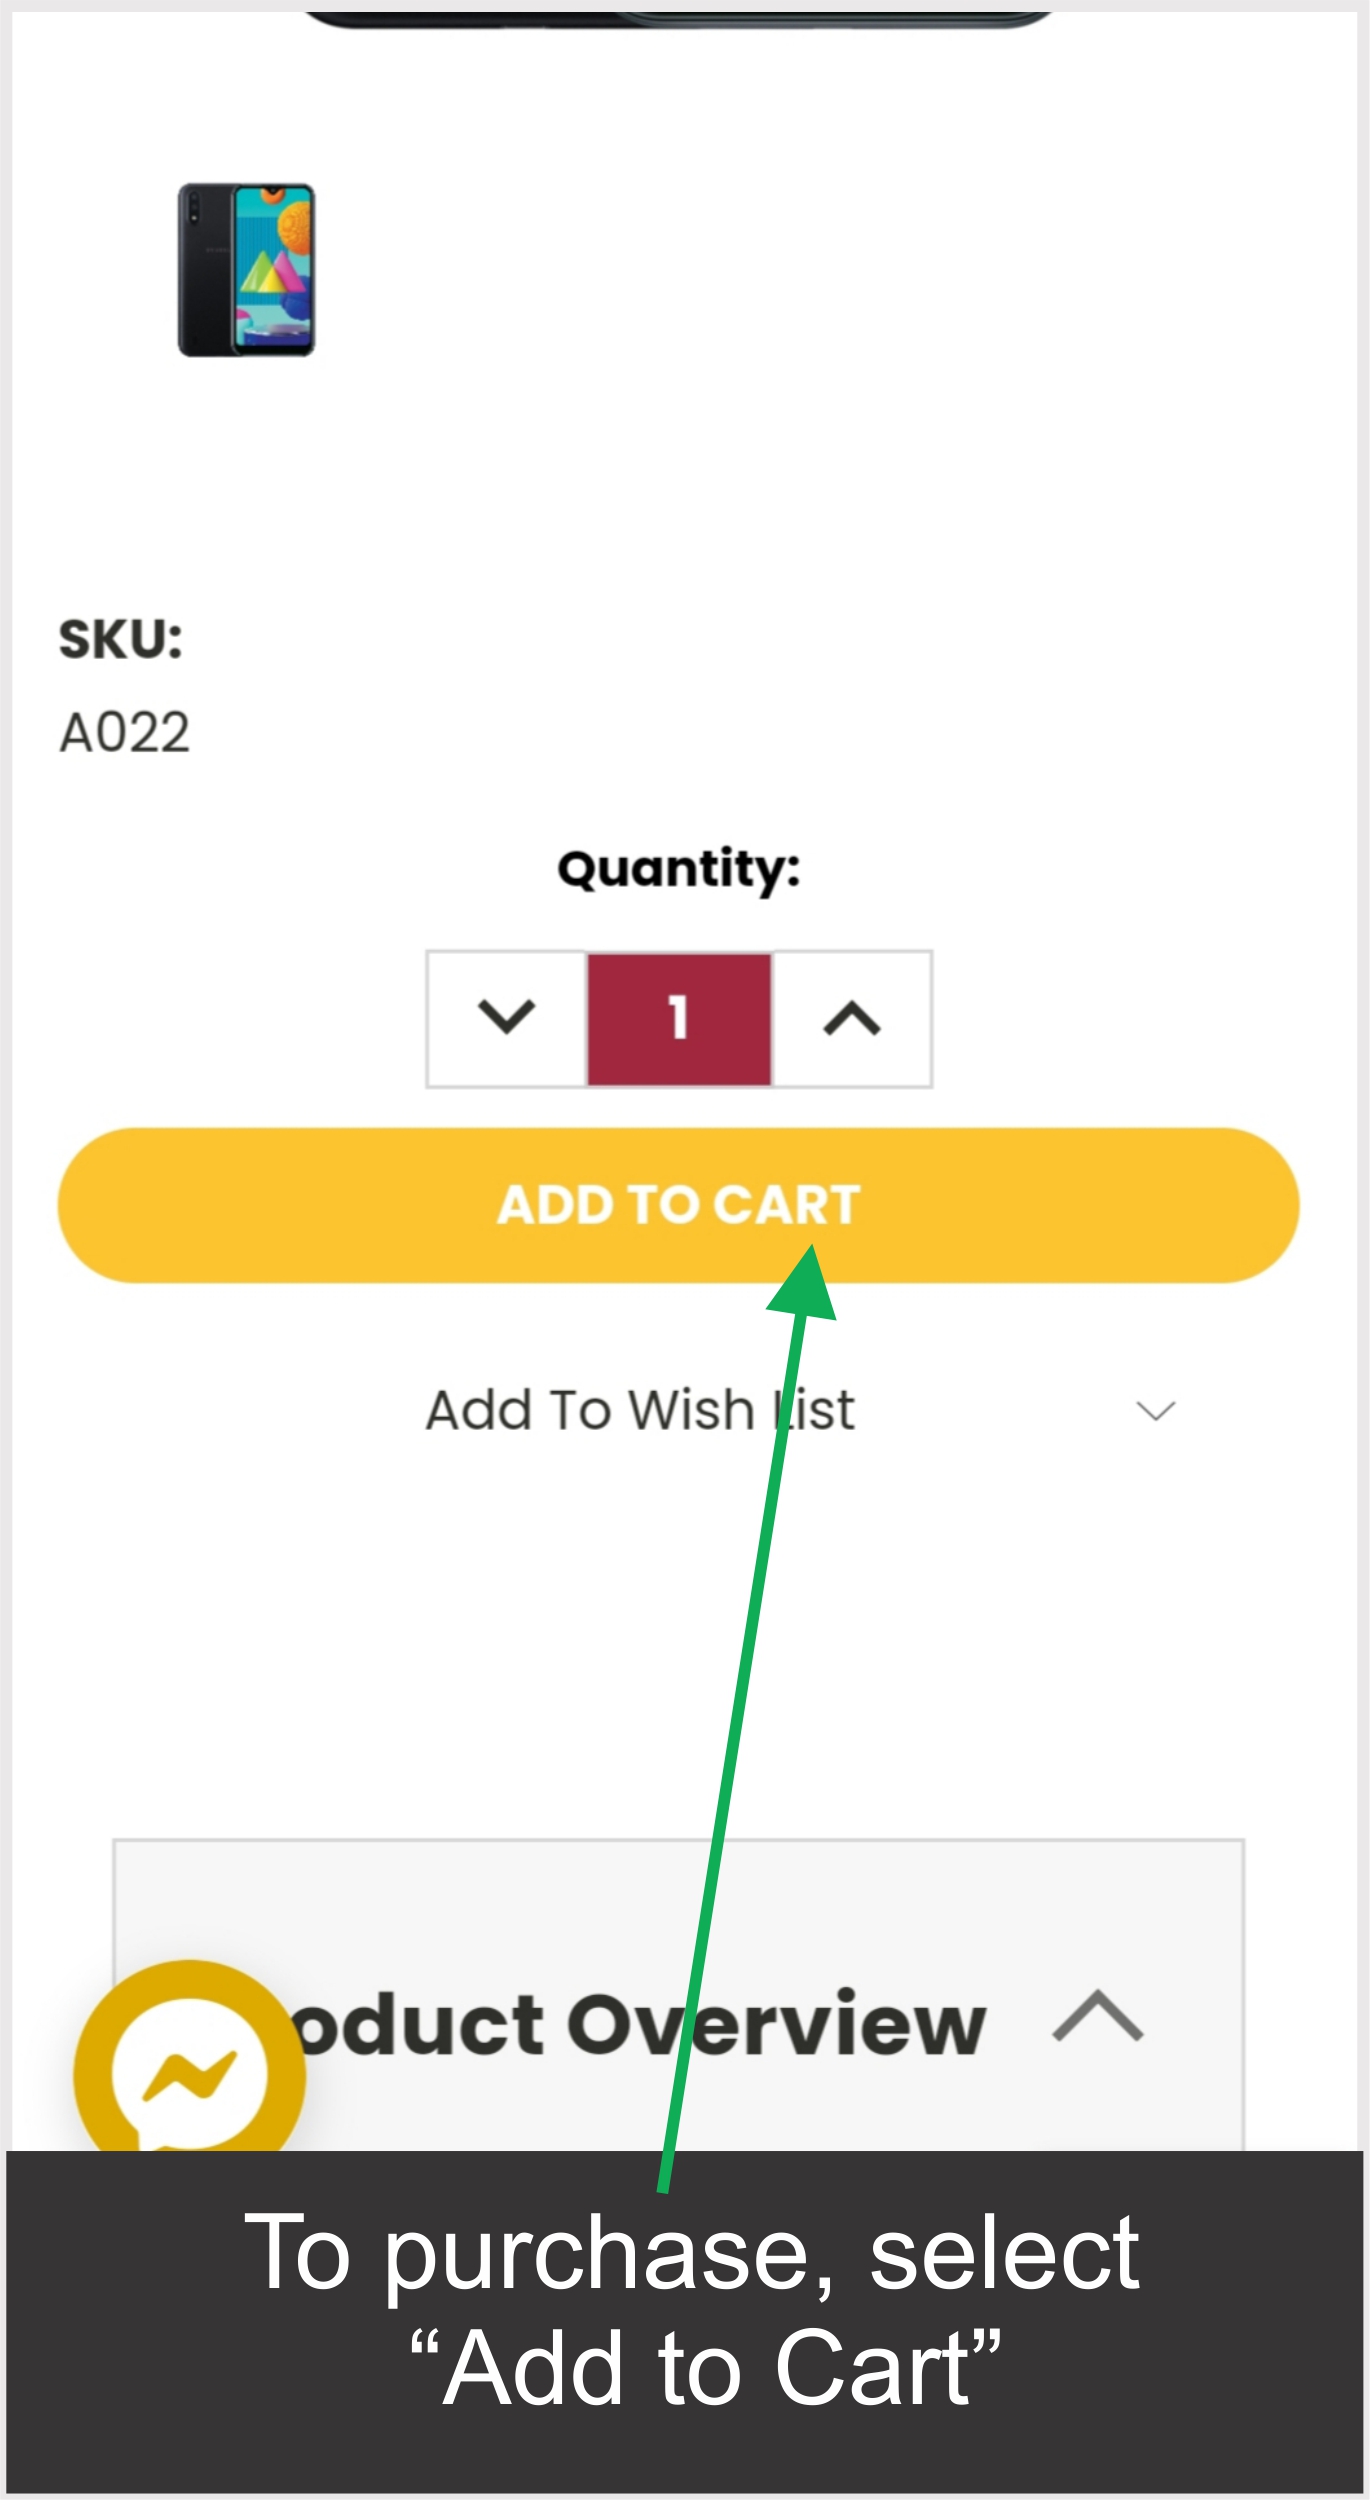Tap the lightning bolt in Messenger icon

[x=190, y=2078]
